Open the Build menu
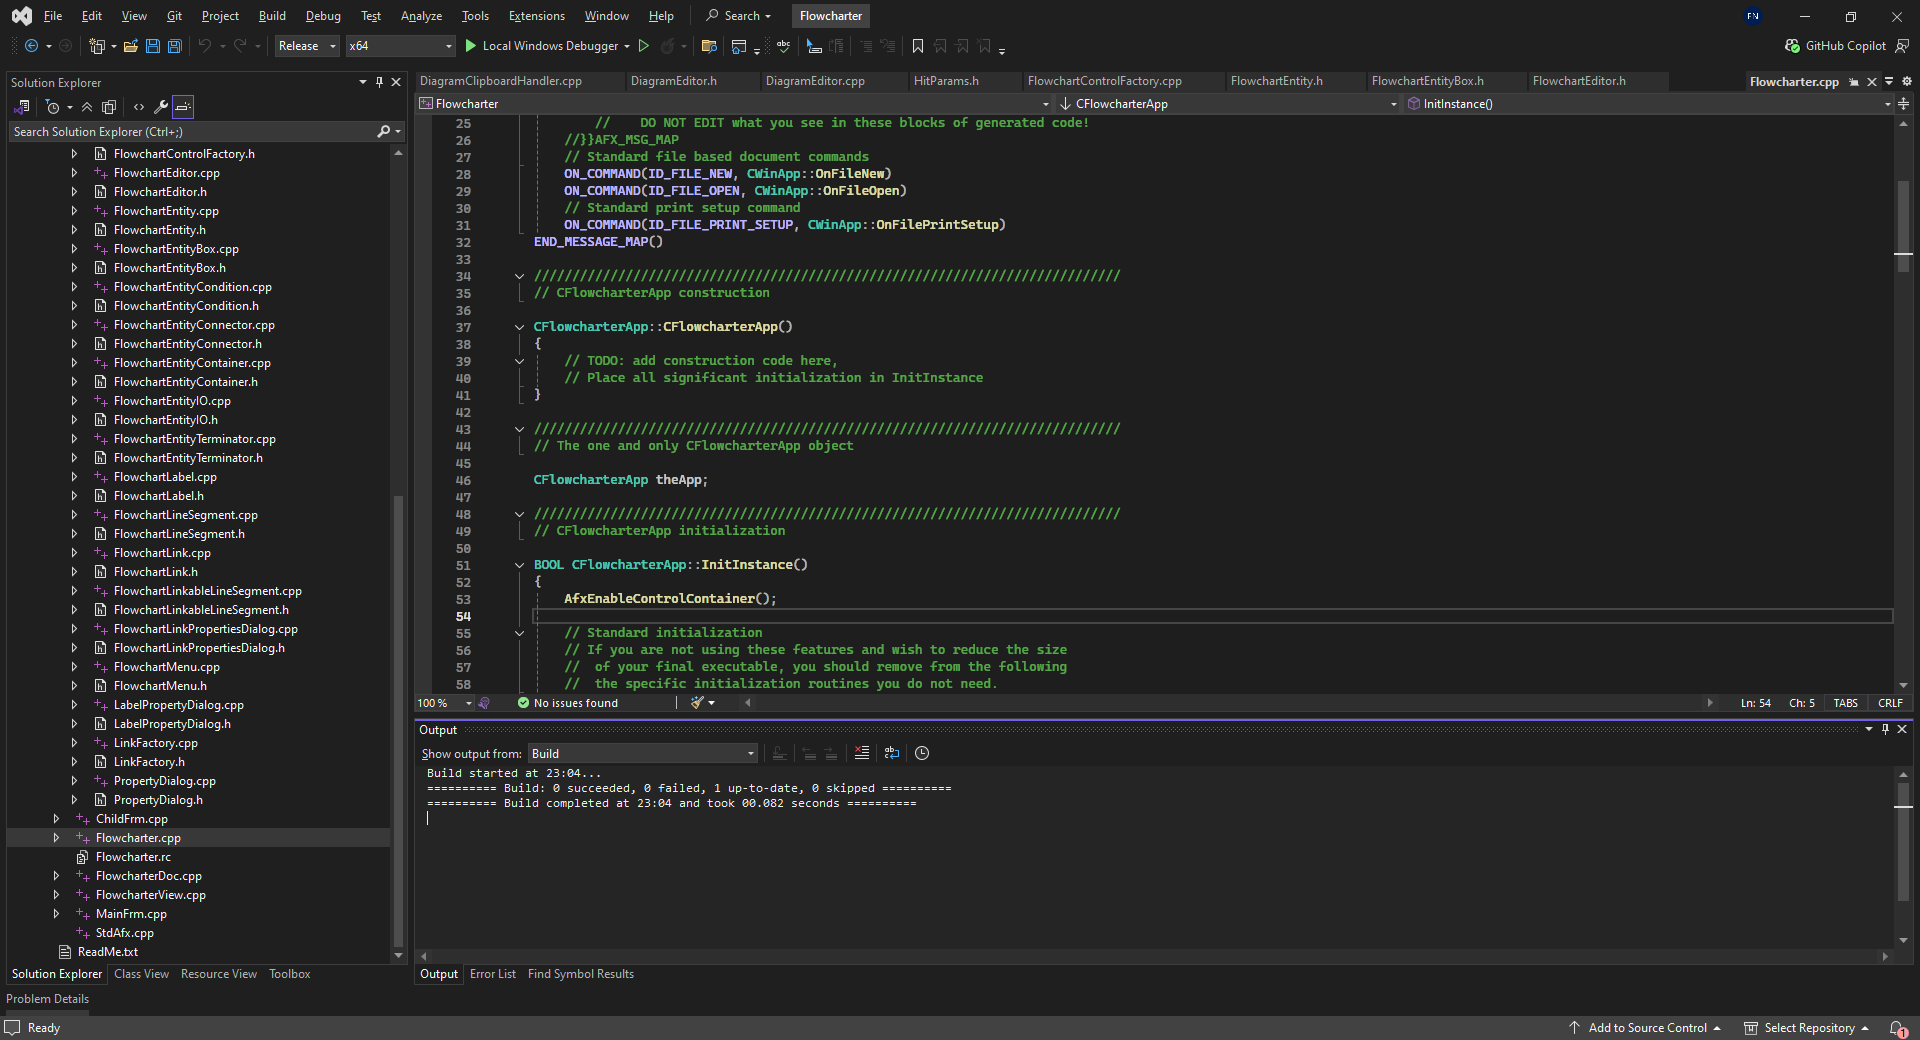Image resolution: width=1920 pixels, height=1040 pixels. 272,16
